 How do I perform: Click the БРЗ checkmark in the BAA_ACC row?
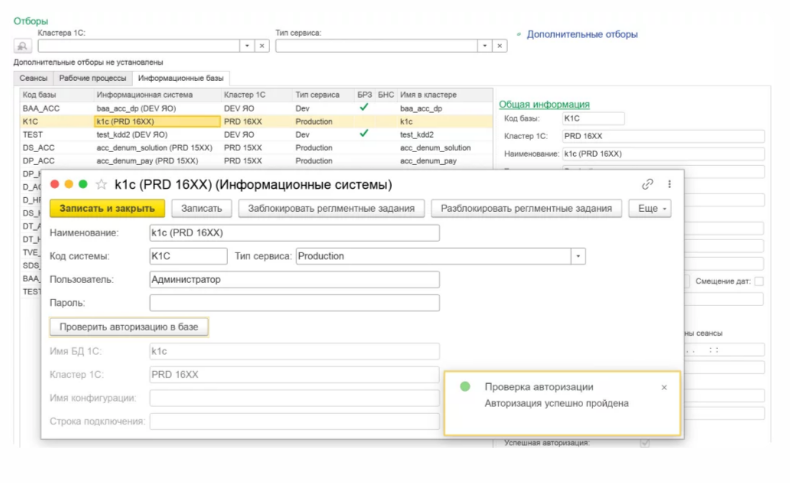pyautogui.click(x=364, y=106)
